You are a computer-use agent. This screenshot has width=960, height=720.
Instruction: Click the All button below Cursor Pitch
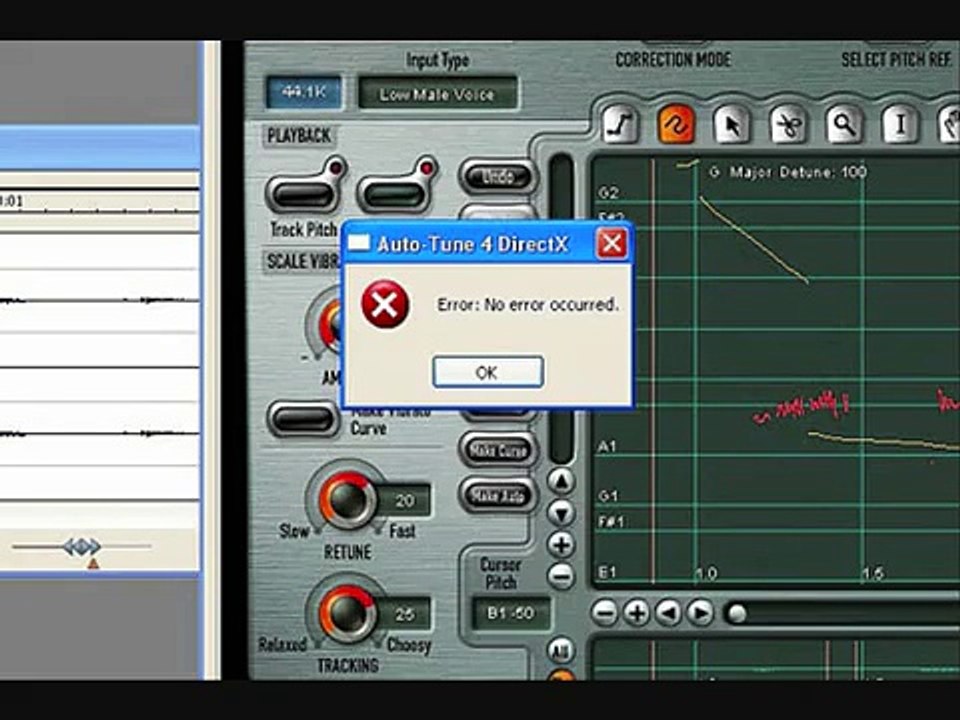coord(561,651)
